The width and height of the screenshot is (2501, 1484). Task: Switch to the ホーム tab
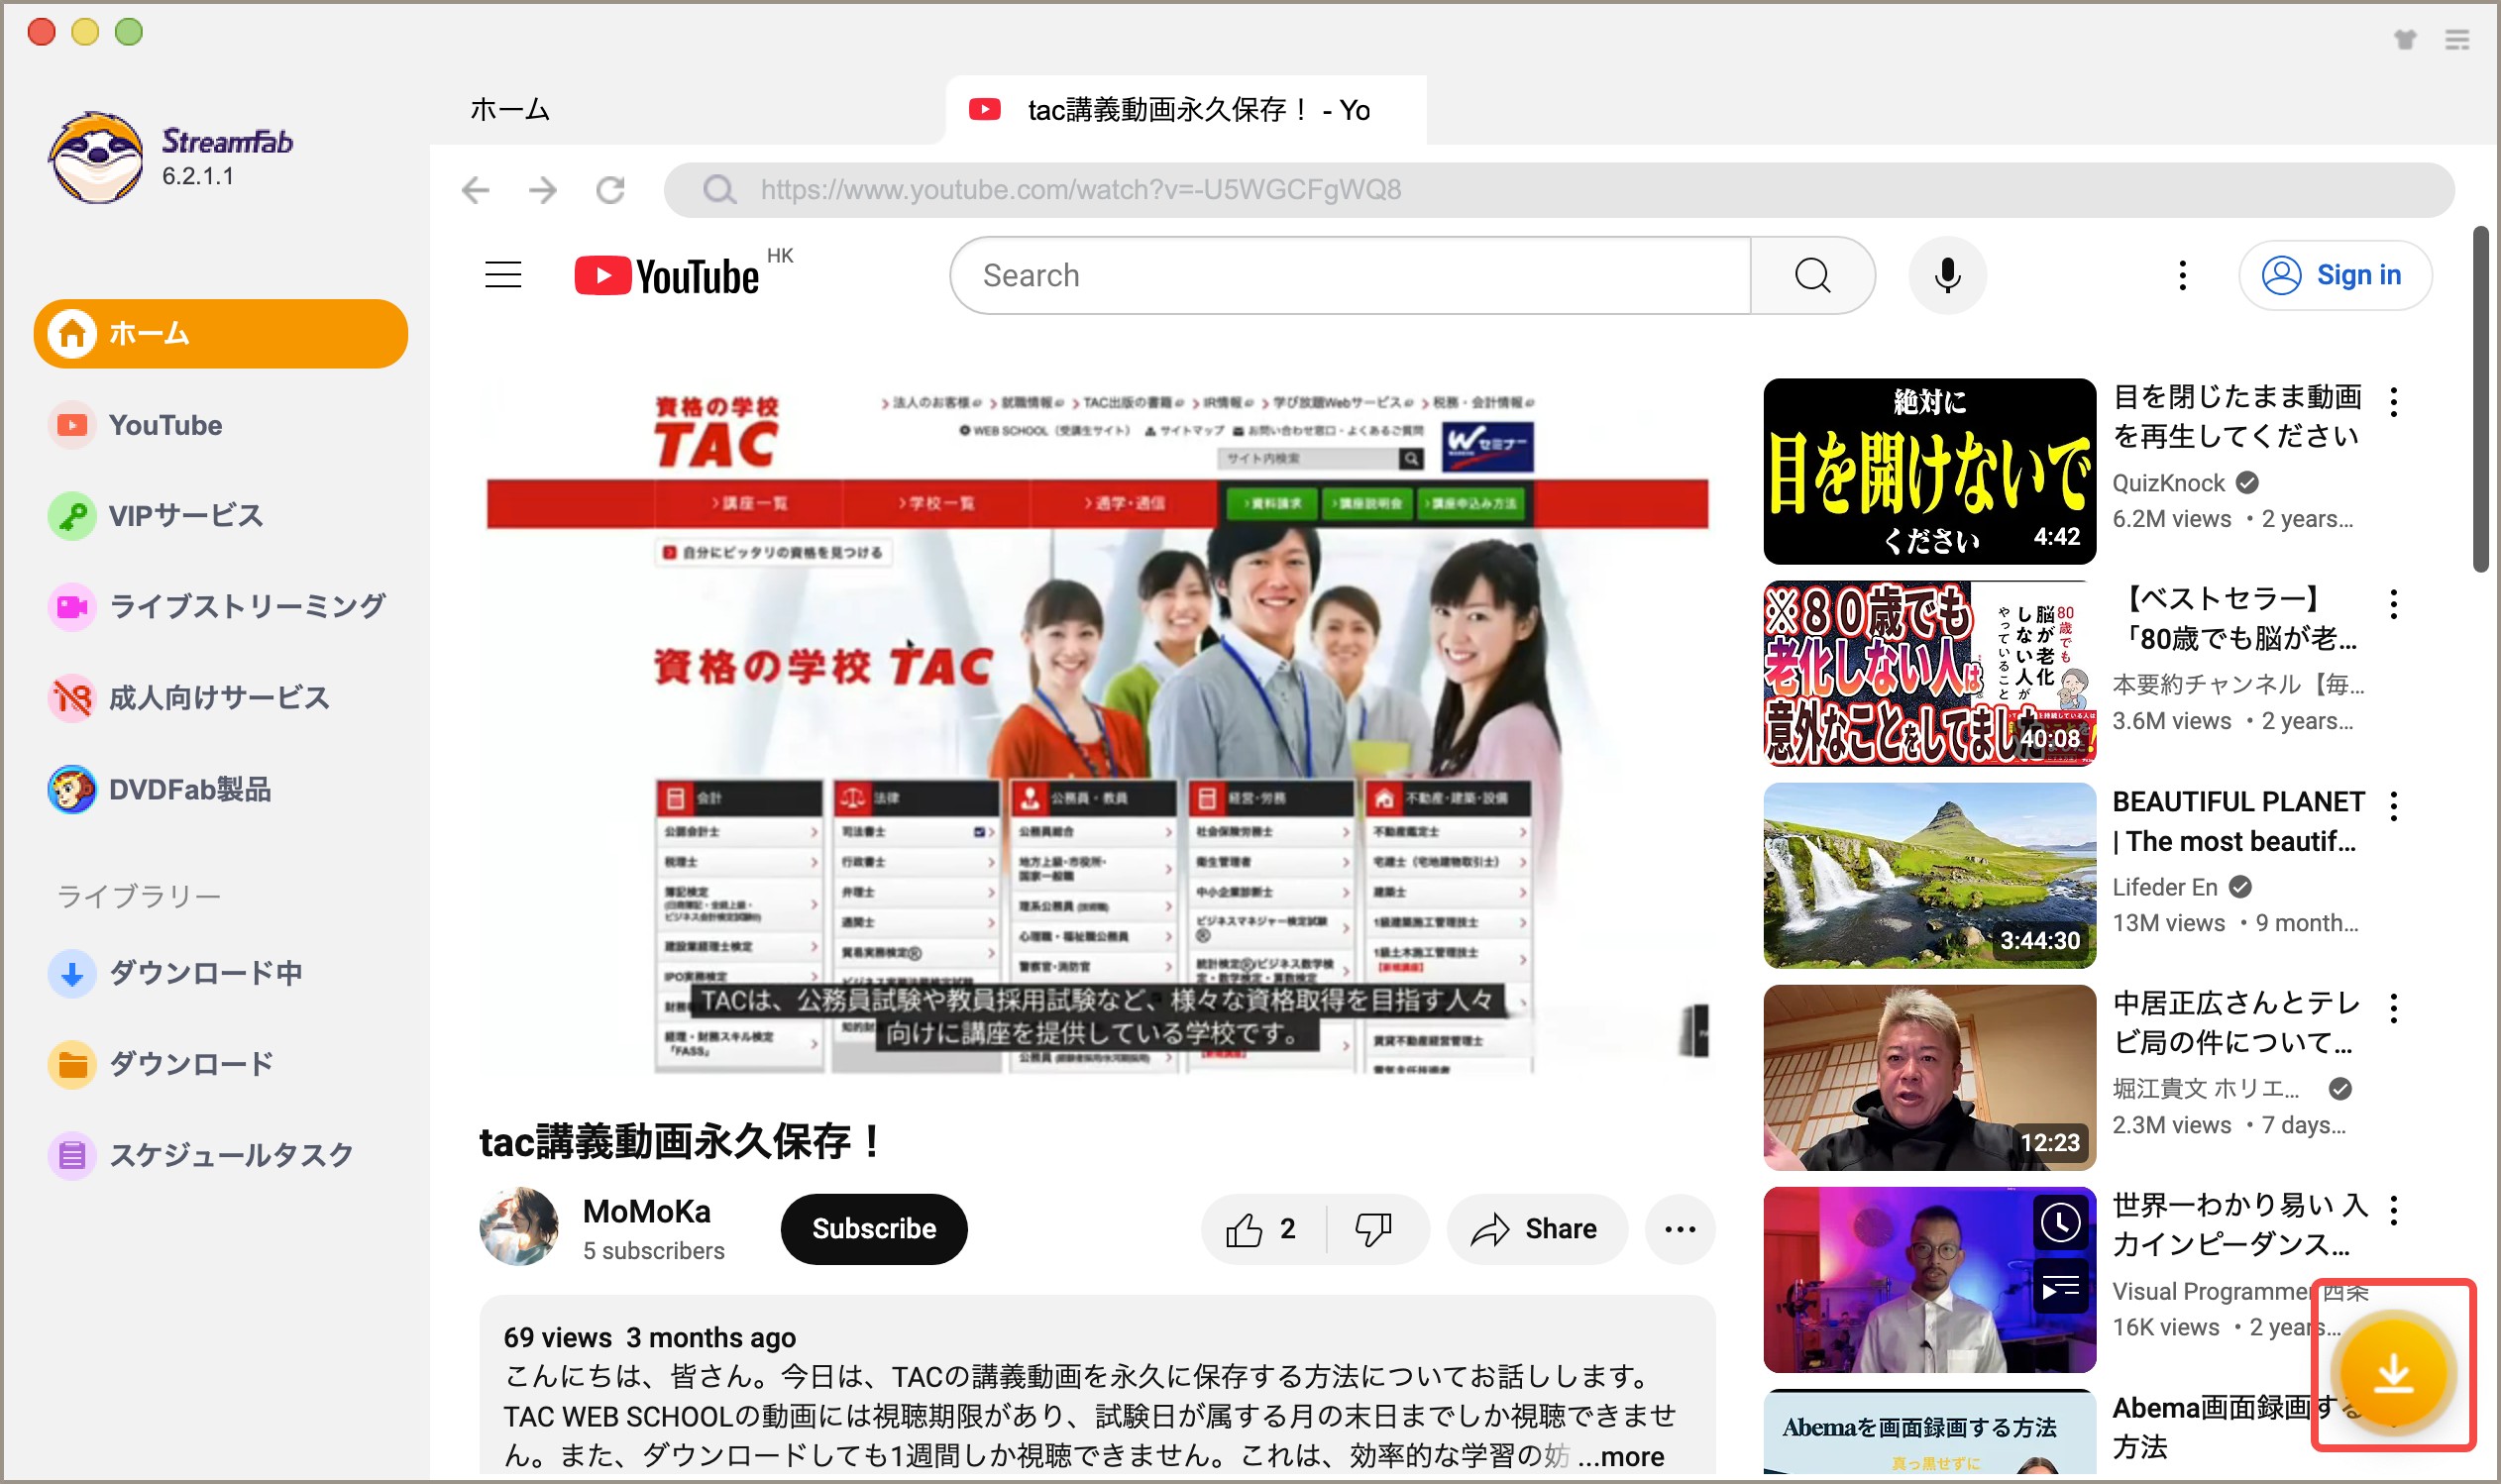point(510,109)
